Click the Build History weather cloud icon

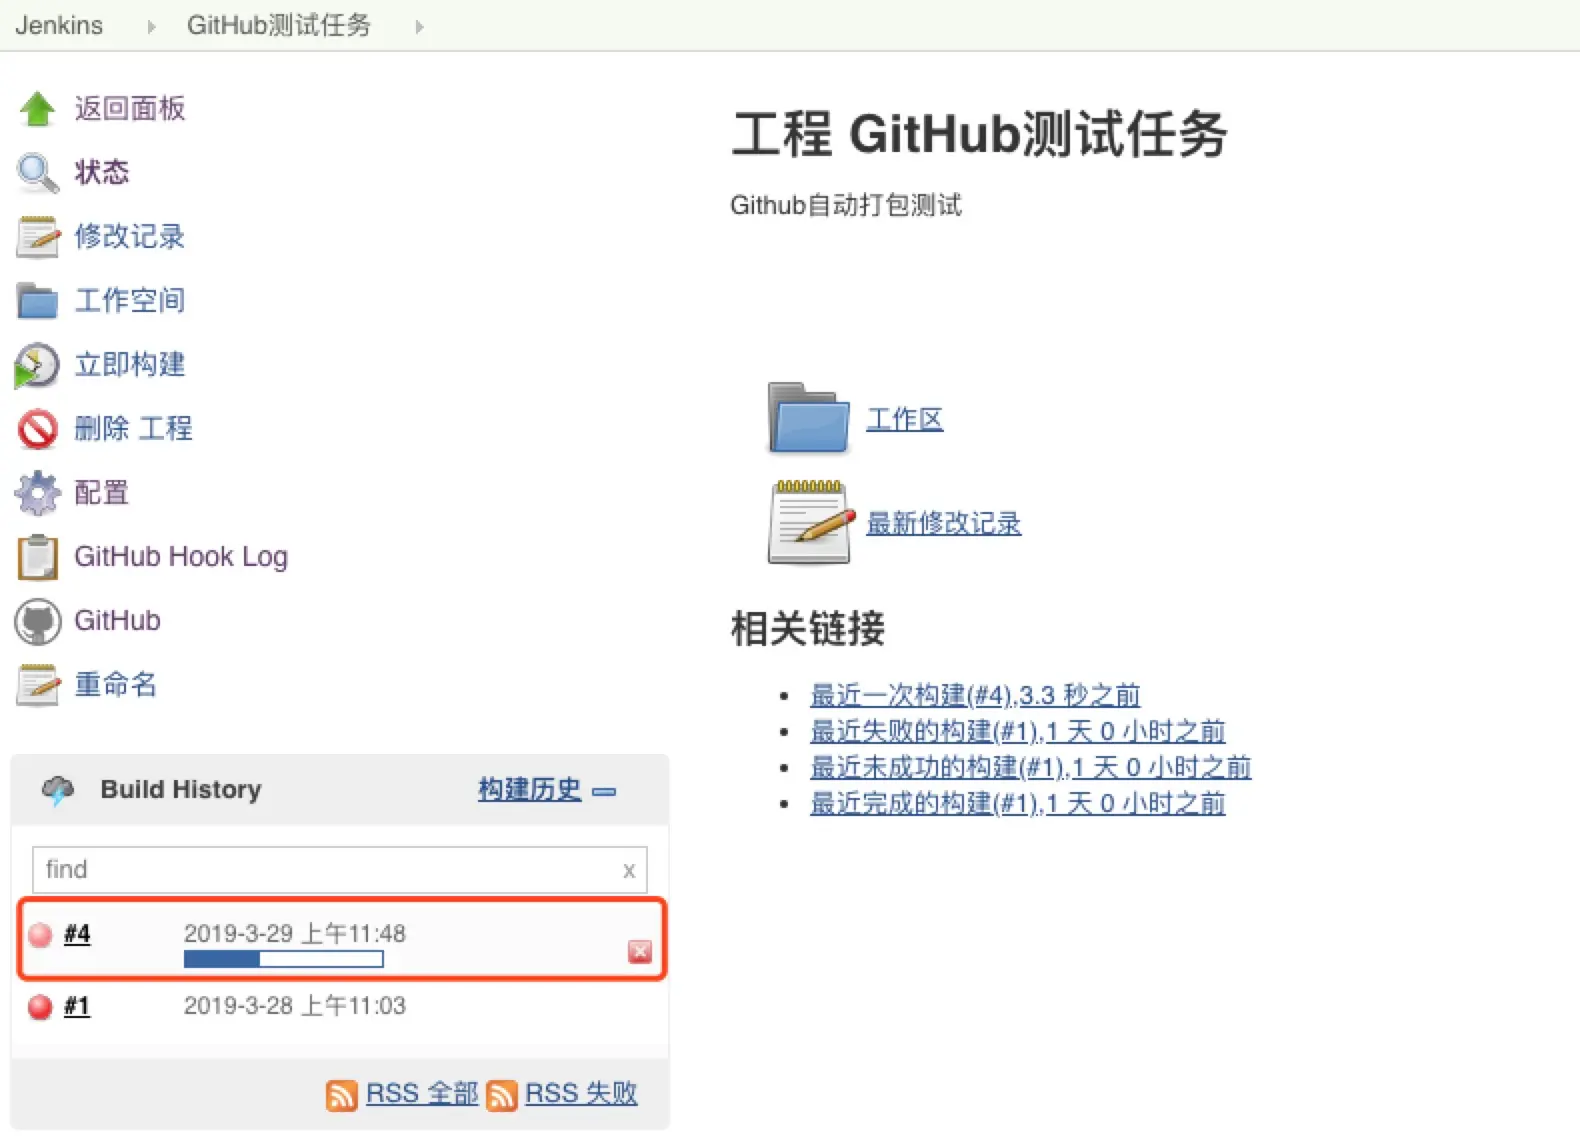[58, 790]
